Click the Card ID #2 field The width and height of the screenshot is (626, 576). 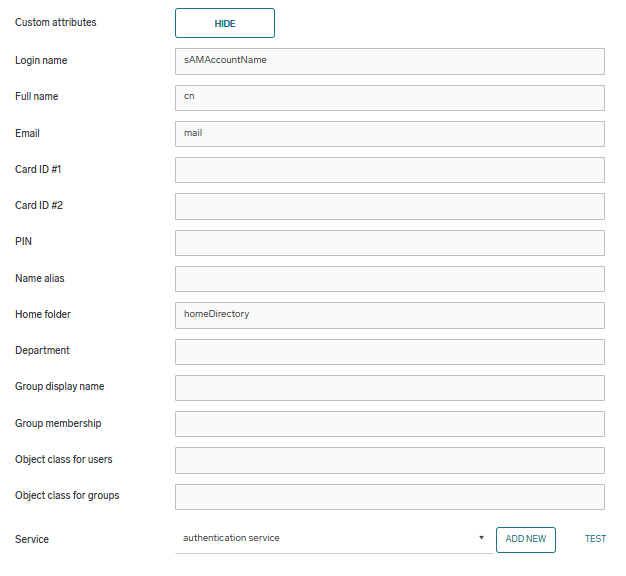pos(389,206)
